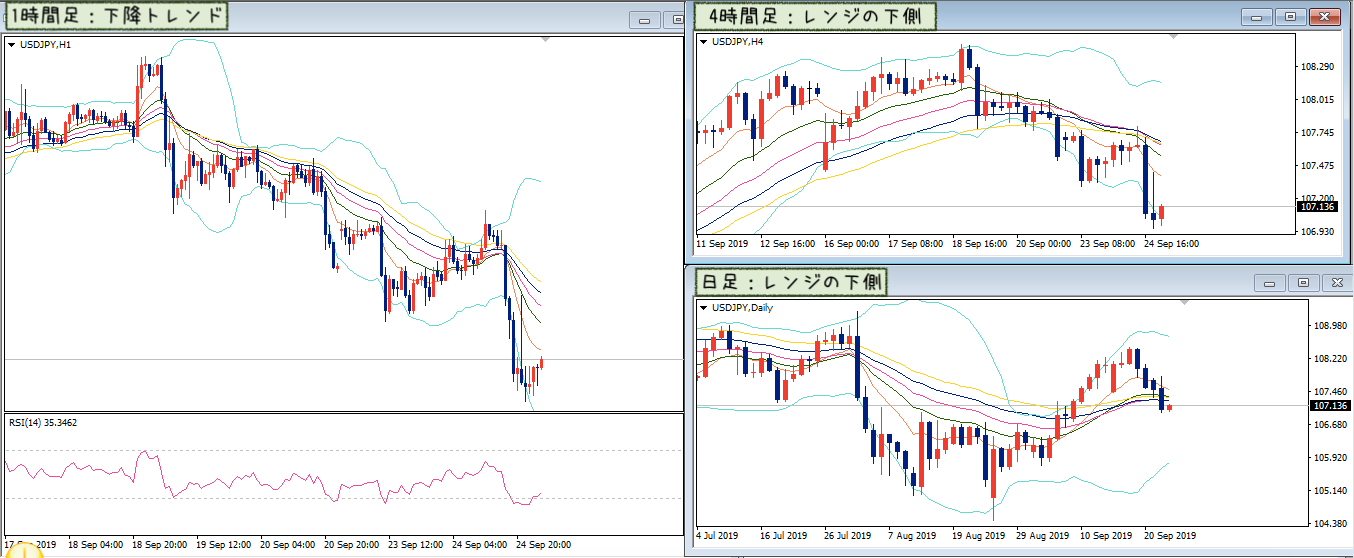Click 108.015 on the H4 price axis
Viewport: 1354px width, 558px height.
pos(1317,100)
